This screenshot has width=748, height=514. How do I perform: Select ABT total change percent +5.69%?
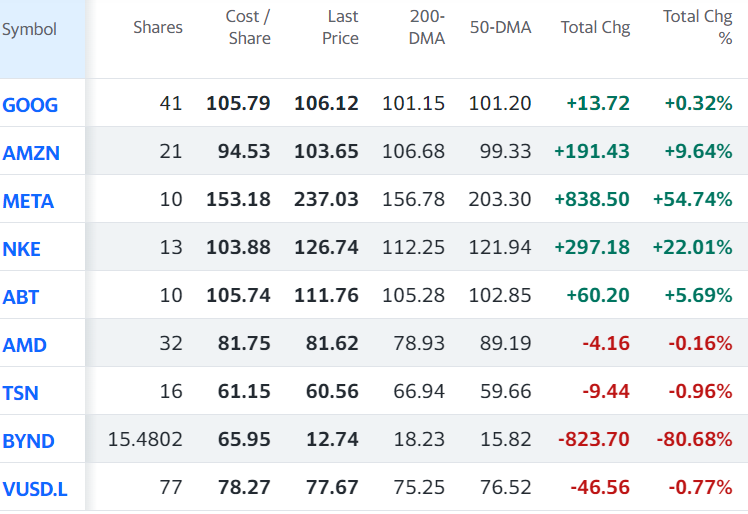[x=698, y=295]
